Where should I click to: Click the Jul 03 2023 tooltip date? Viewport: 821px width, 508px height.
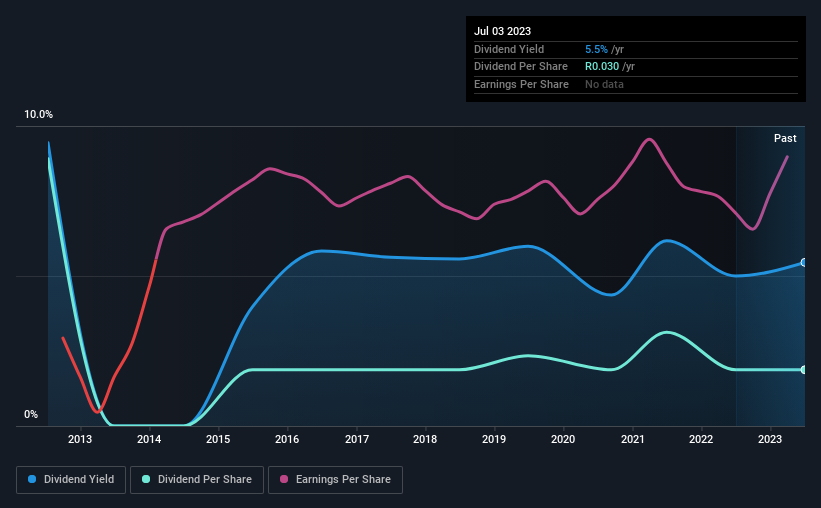click(502, 31)
